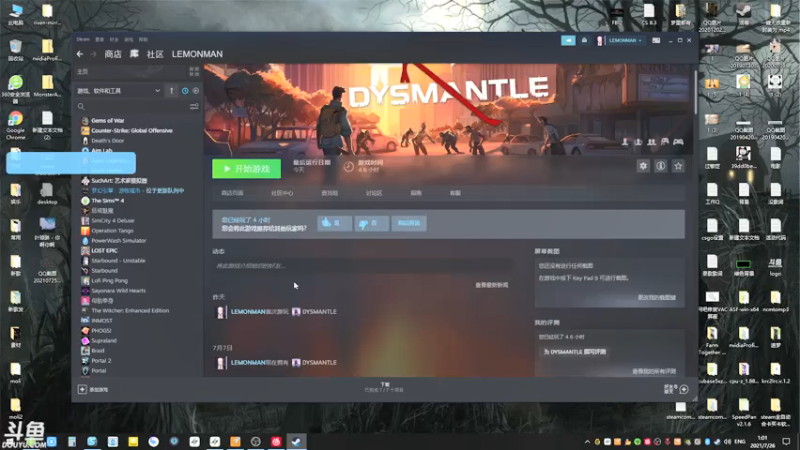Open the notifications envelope icon
The width and height of the screenshot is (800, 450).
click(x=584, y=40)
